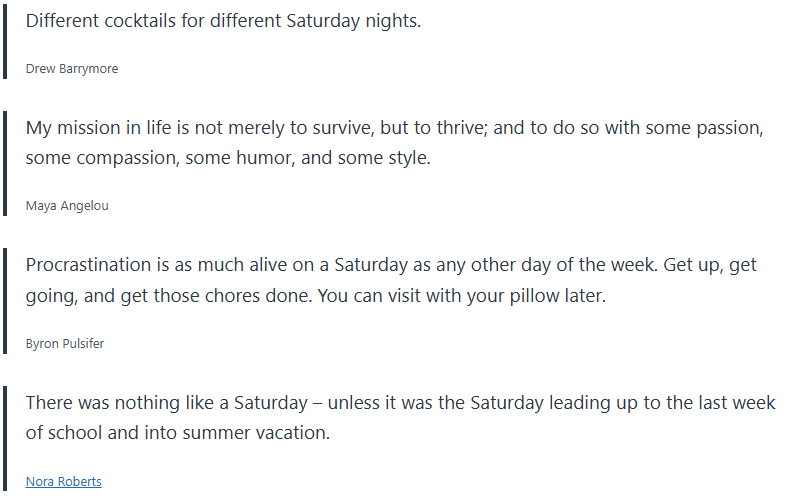Click the Maya Angelou author name
This screenshot has width=805, height=498.
pyautogui.click(x=67, y=206)
